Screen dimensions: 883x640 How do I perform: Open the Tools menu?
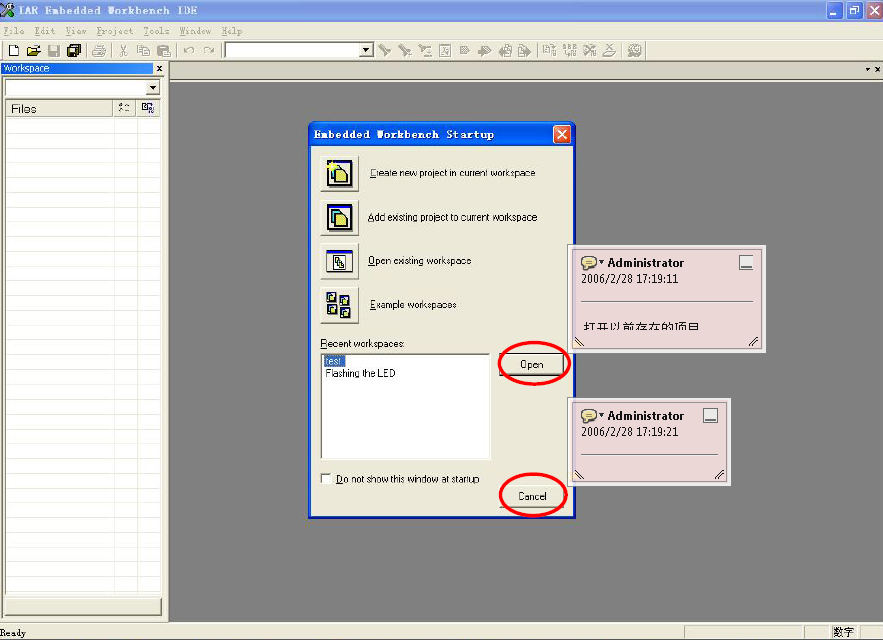(156, 31)
